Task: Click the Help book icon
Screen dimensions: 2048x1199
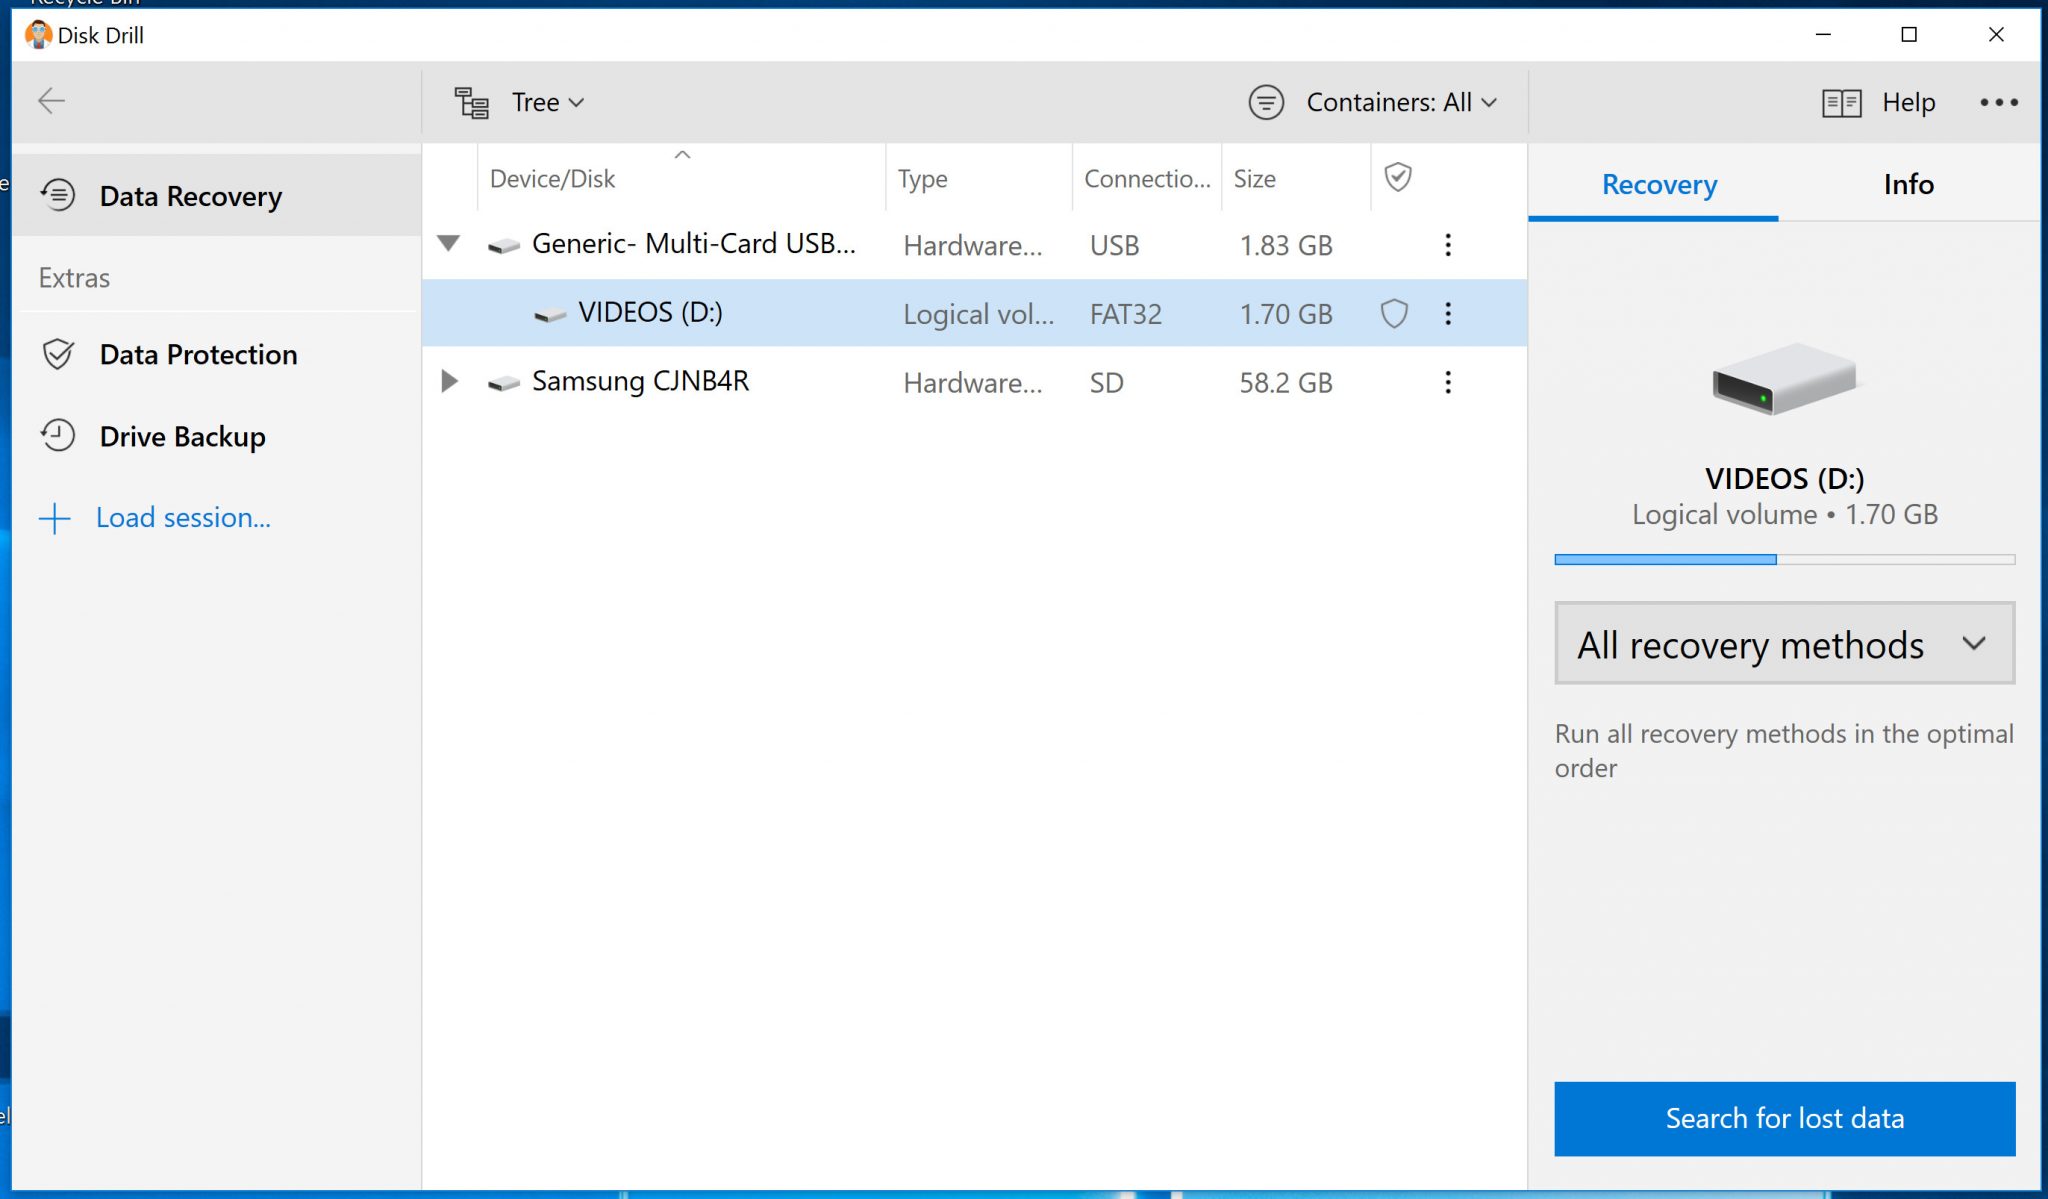Action: (x=1841, y=103)
